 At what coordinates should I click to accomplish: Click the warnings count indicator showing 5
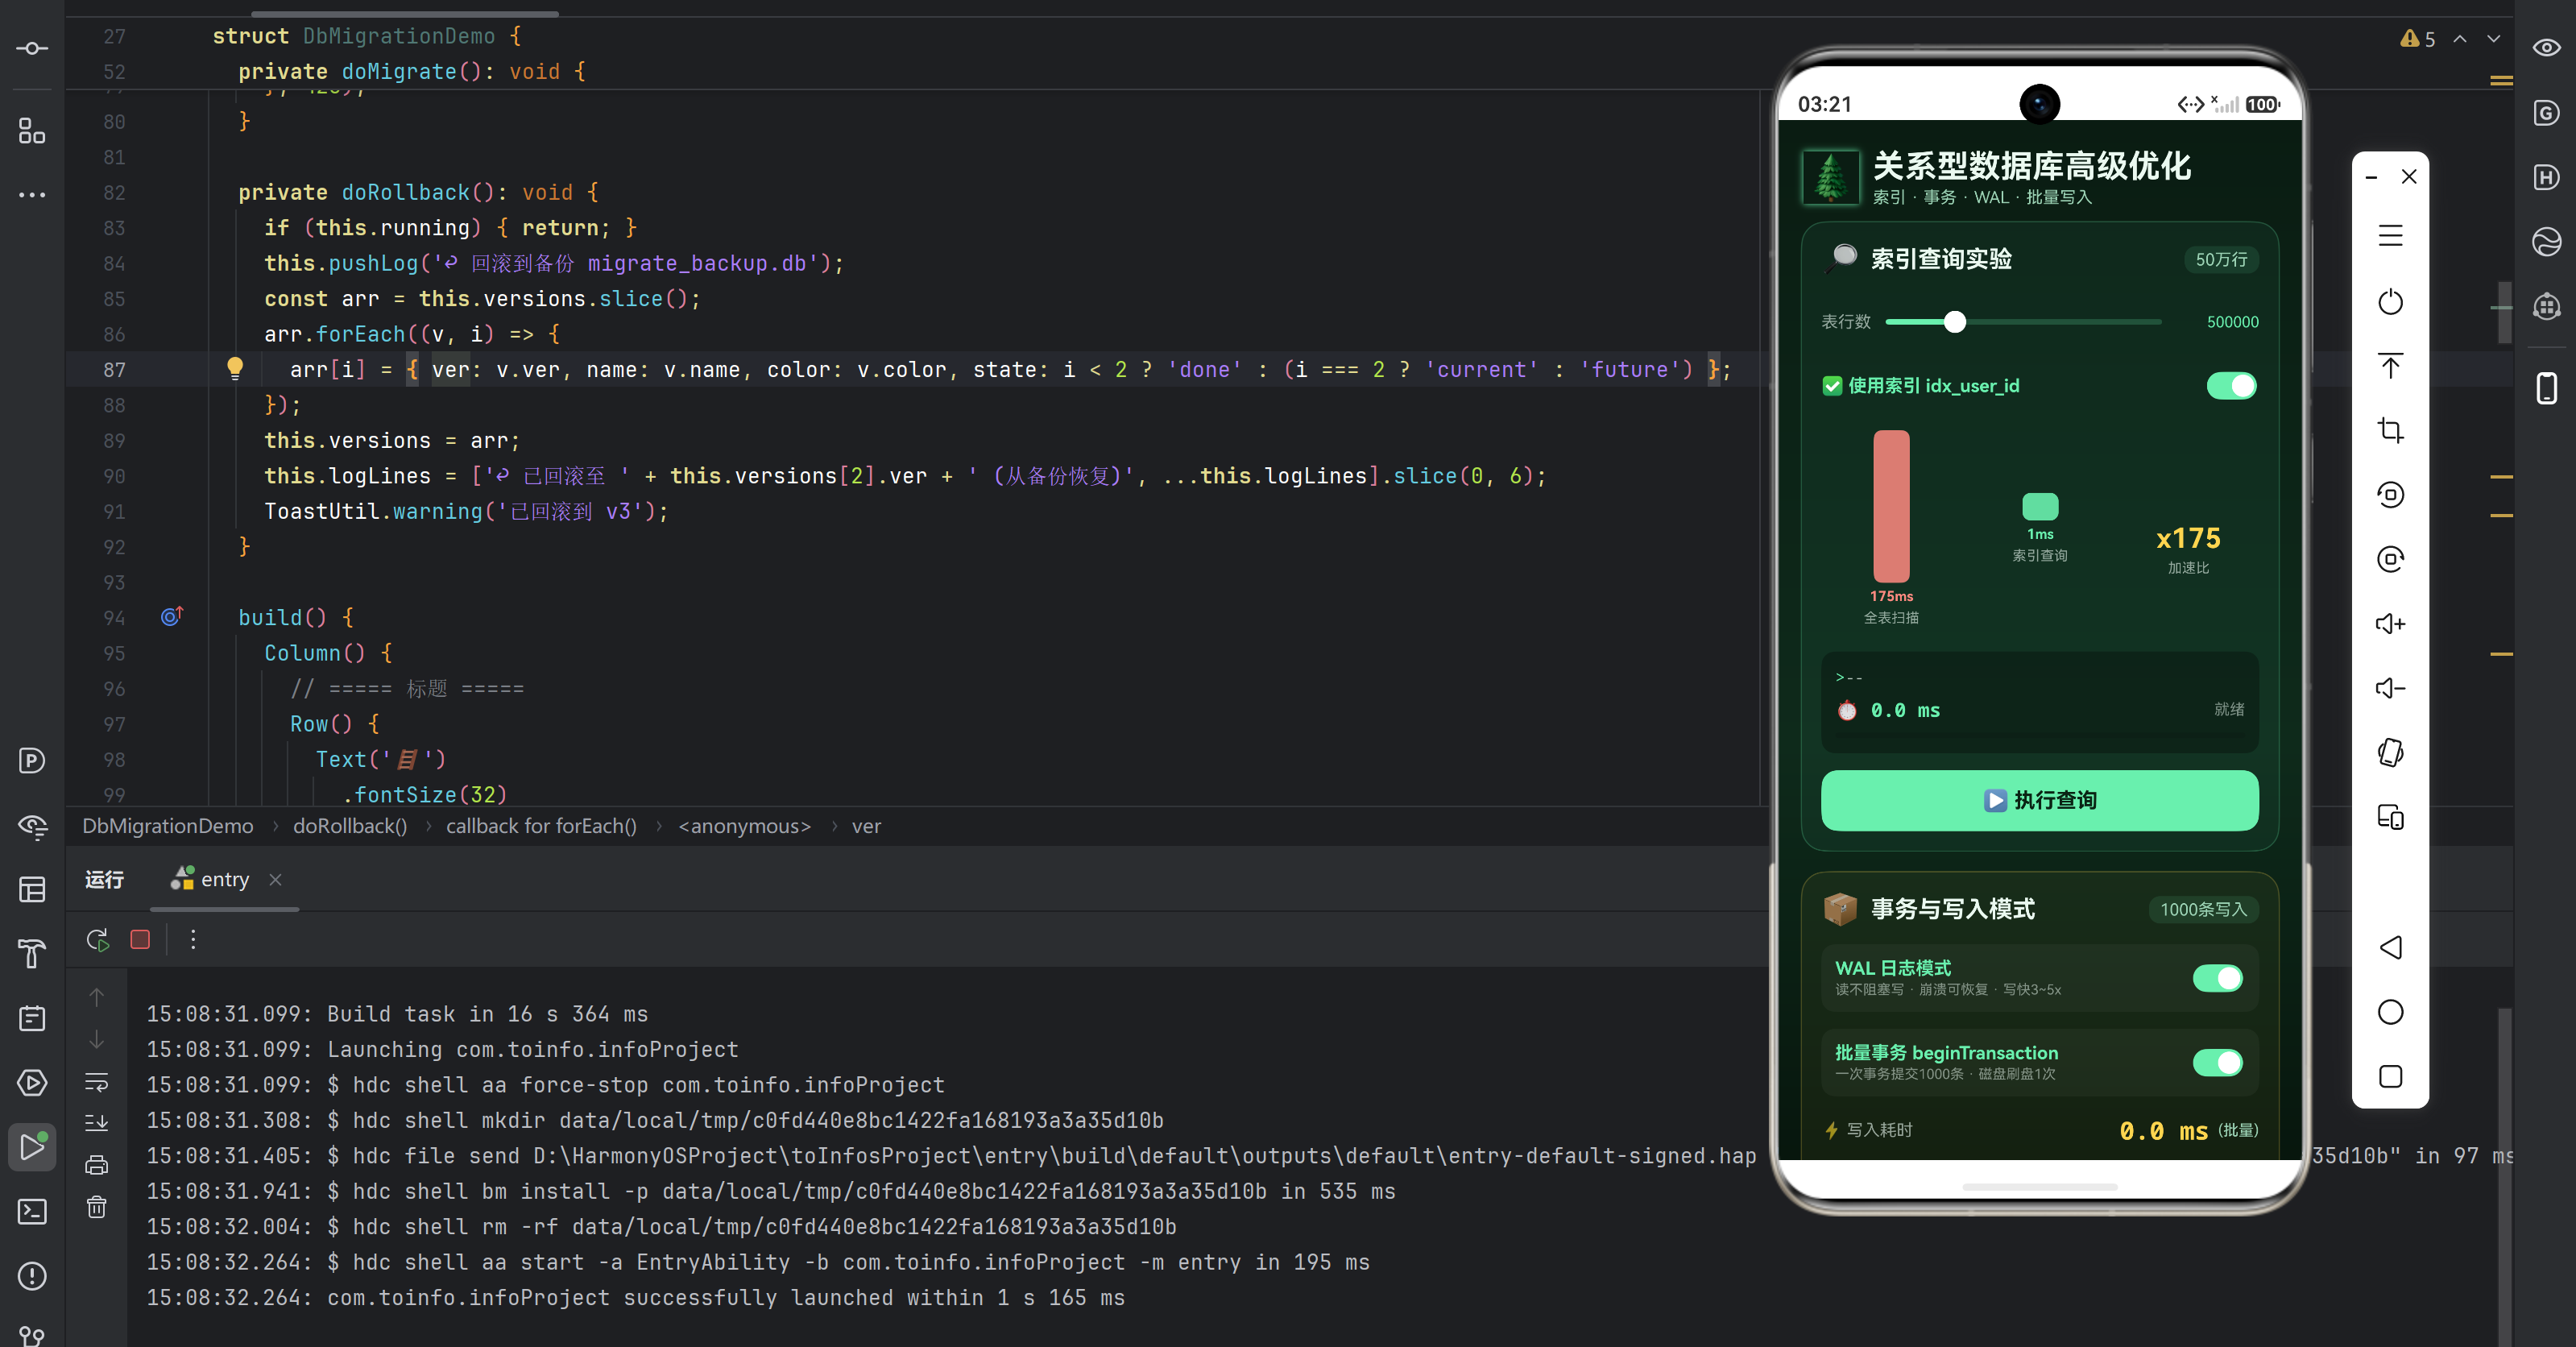[x=2417, y=39]
